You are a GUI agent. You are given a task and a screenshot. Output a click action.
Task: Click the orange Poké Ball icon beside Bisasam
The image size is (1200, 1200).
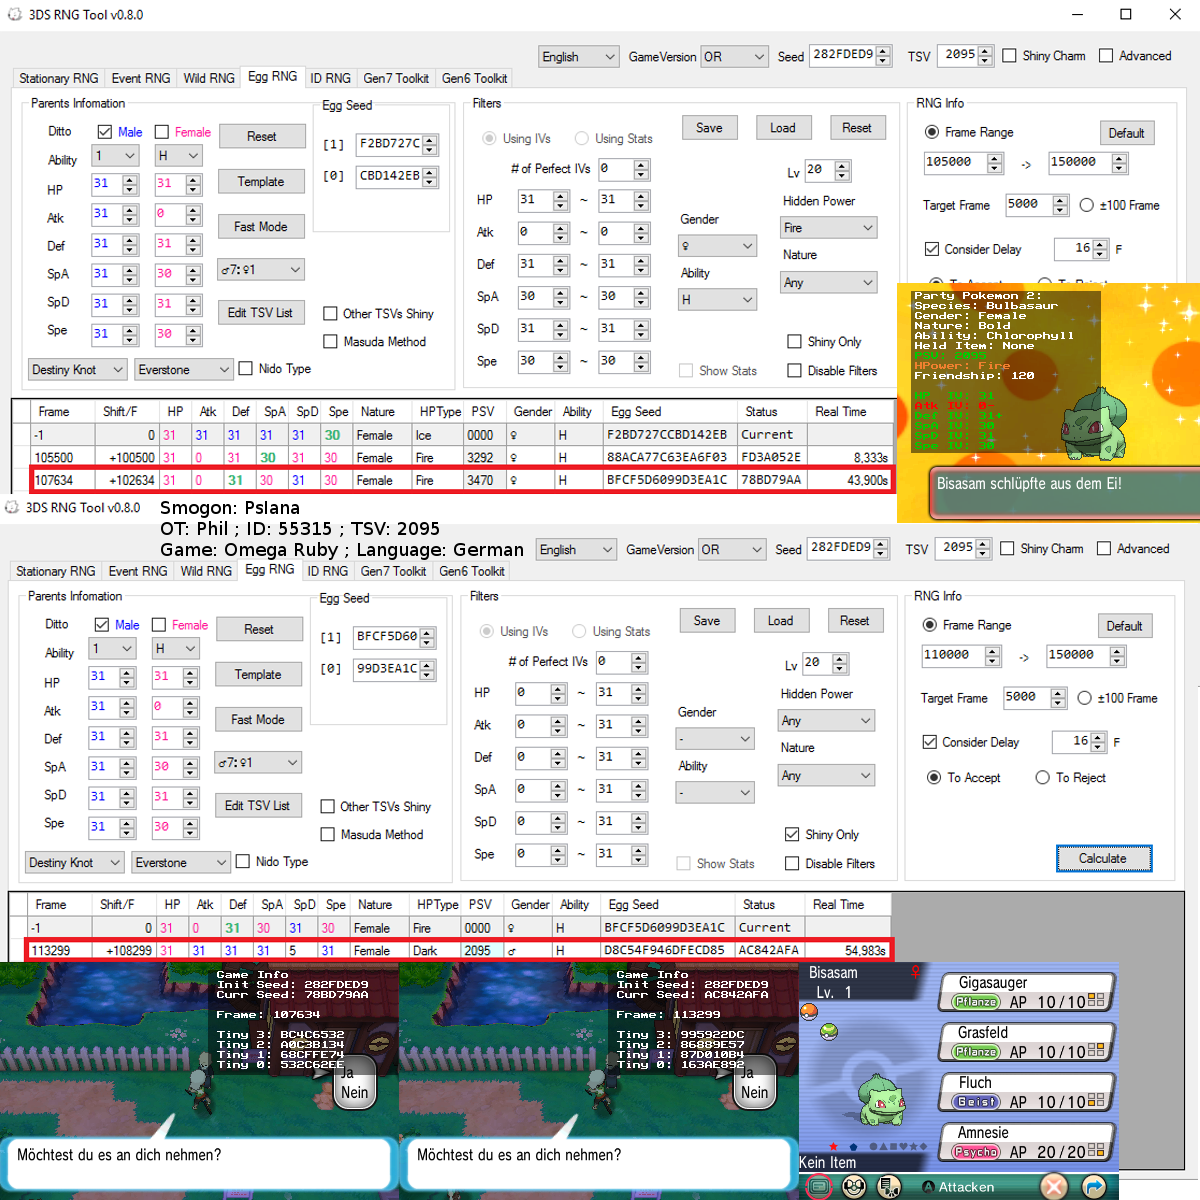(x=809, y=1011)
